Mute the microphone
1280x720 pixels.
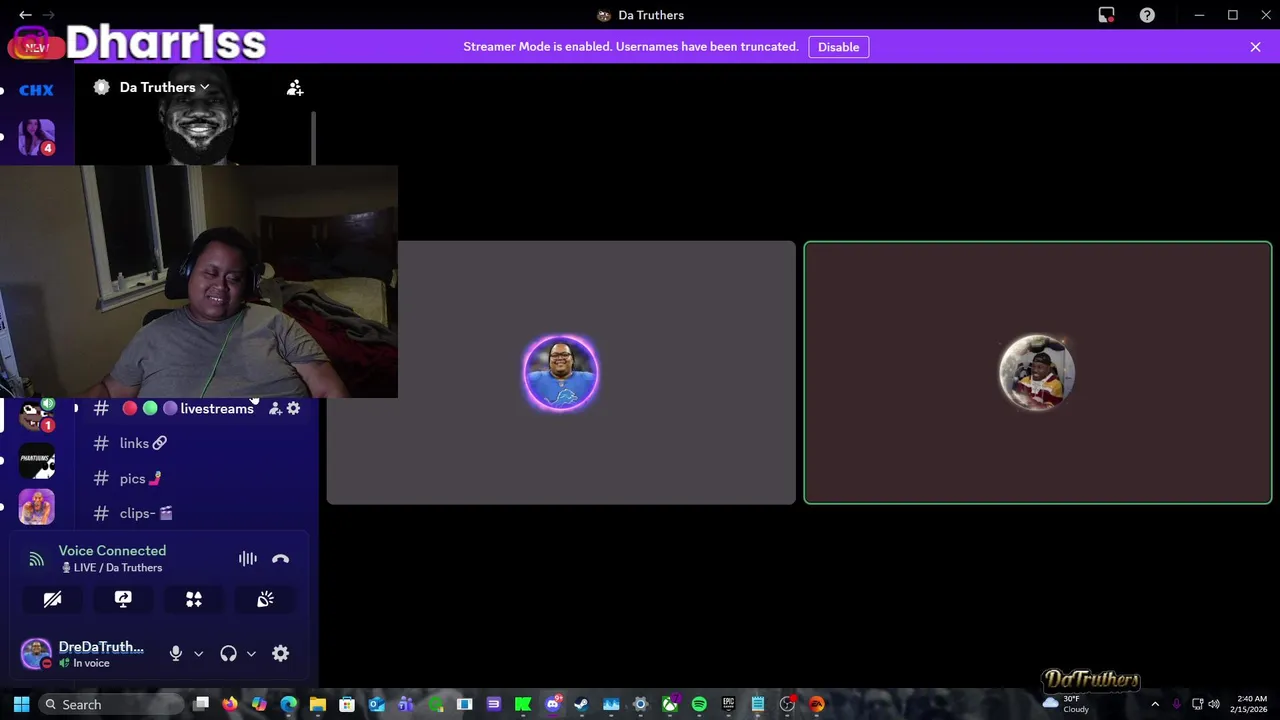click(176, 653)
